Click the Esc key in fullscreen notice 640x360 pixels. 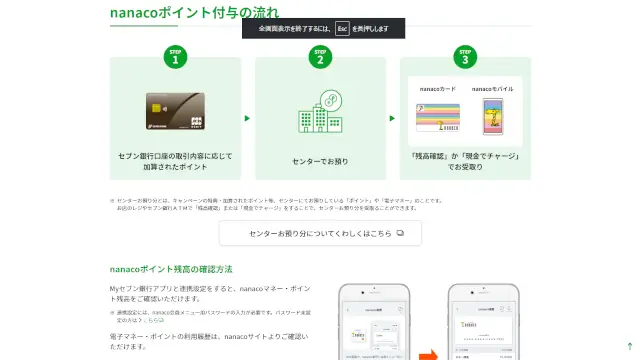point(342,29)
